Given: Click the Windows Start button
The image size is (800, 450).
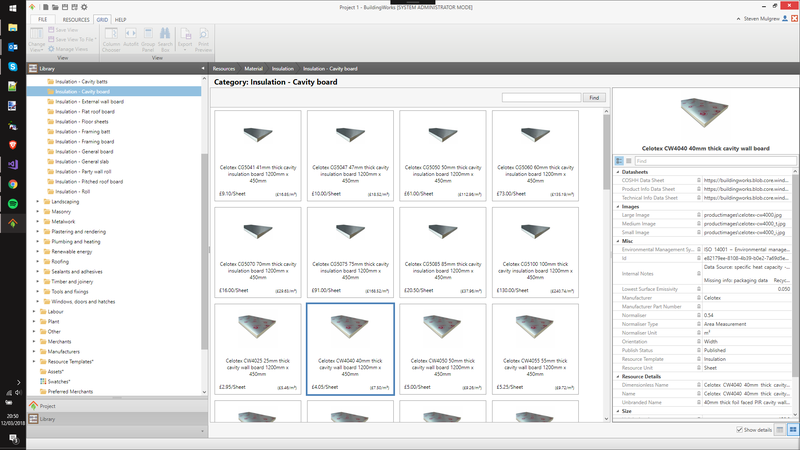Looking at the screenshot, I should coord(13,8).
